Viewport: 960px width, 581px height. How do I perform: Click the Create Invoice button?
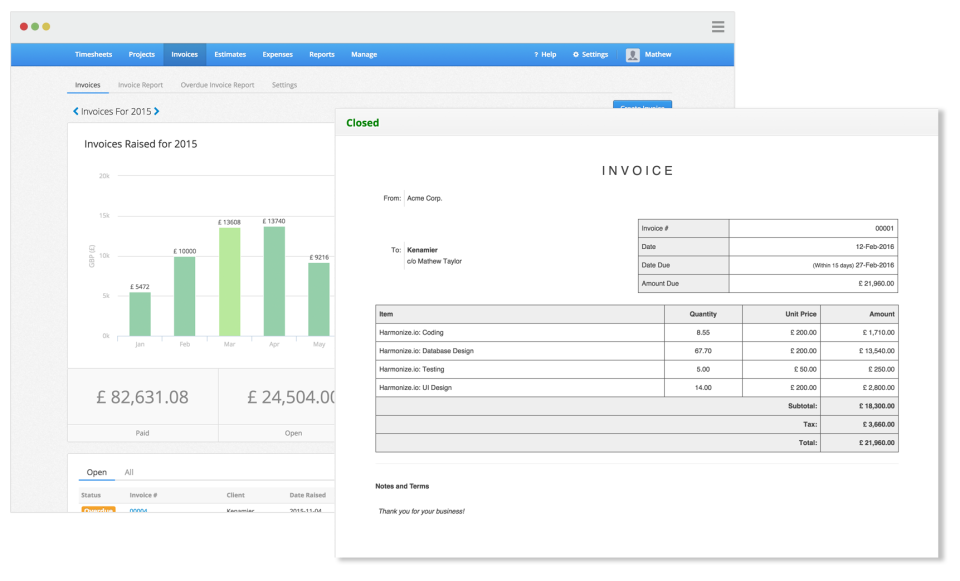coord(644,106)
